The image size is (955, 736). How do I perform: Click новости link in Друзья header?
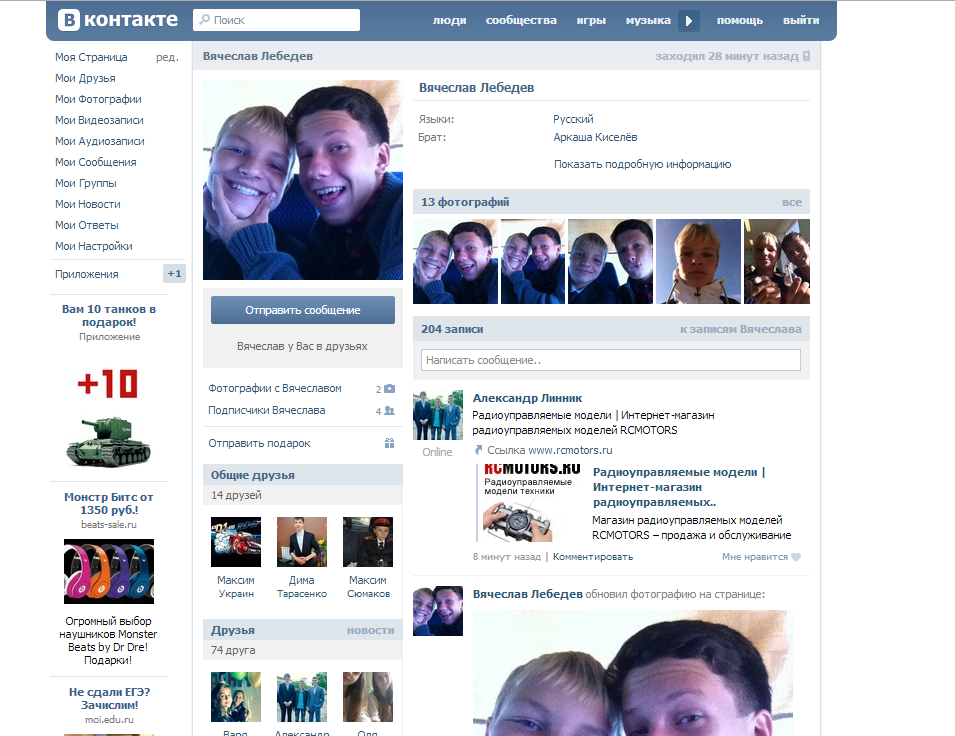[370, 631]
